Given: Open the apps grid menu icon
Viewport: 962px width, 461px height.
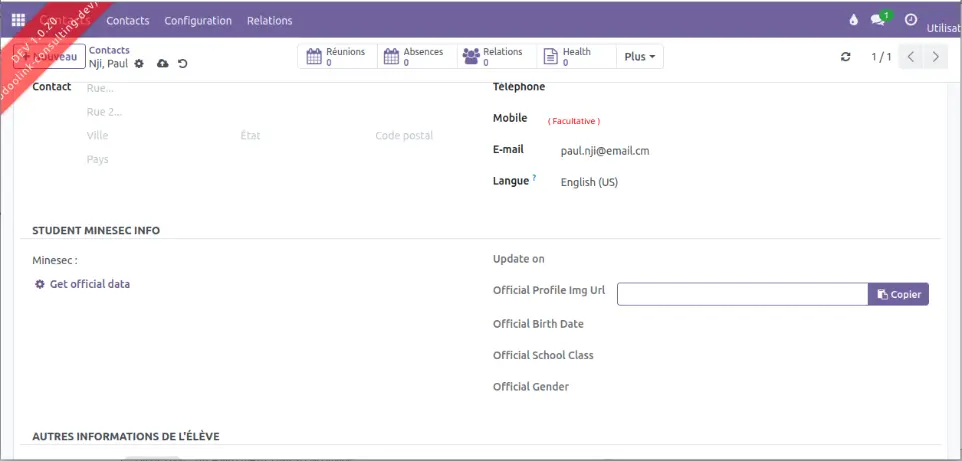Looking at the screenshot, I should click(18, 20).
